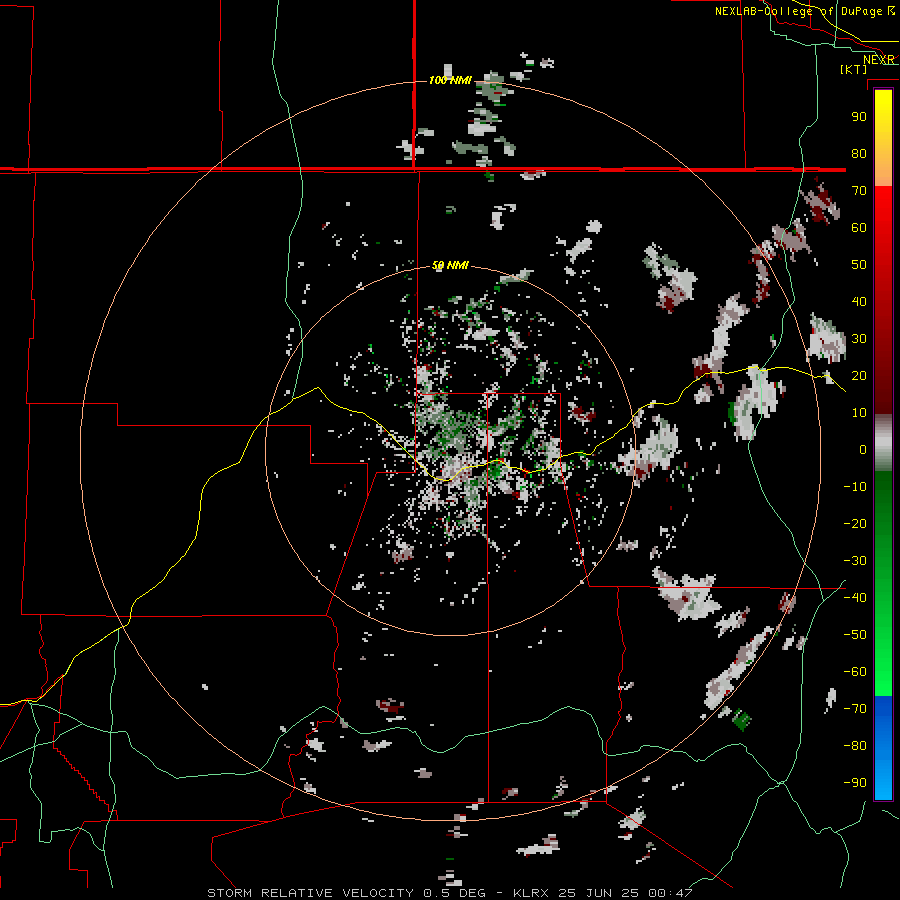Viewport: 900px width, 900px height.
Task: Click the "50 NMI" range ring label
Action: (x=450, y=265)
